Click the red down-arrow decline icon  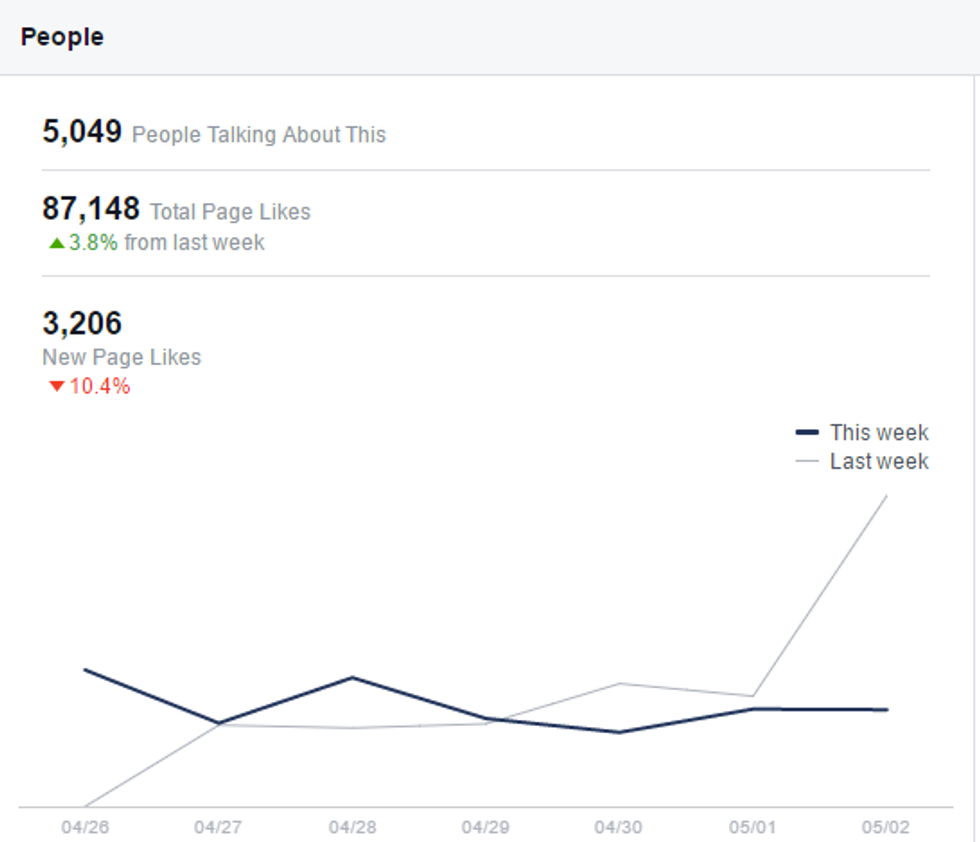[56, 387]
